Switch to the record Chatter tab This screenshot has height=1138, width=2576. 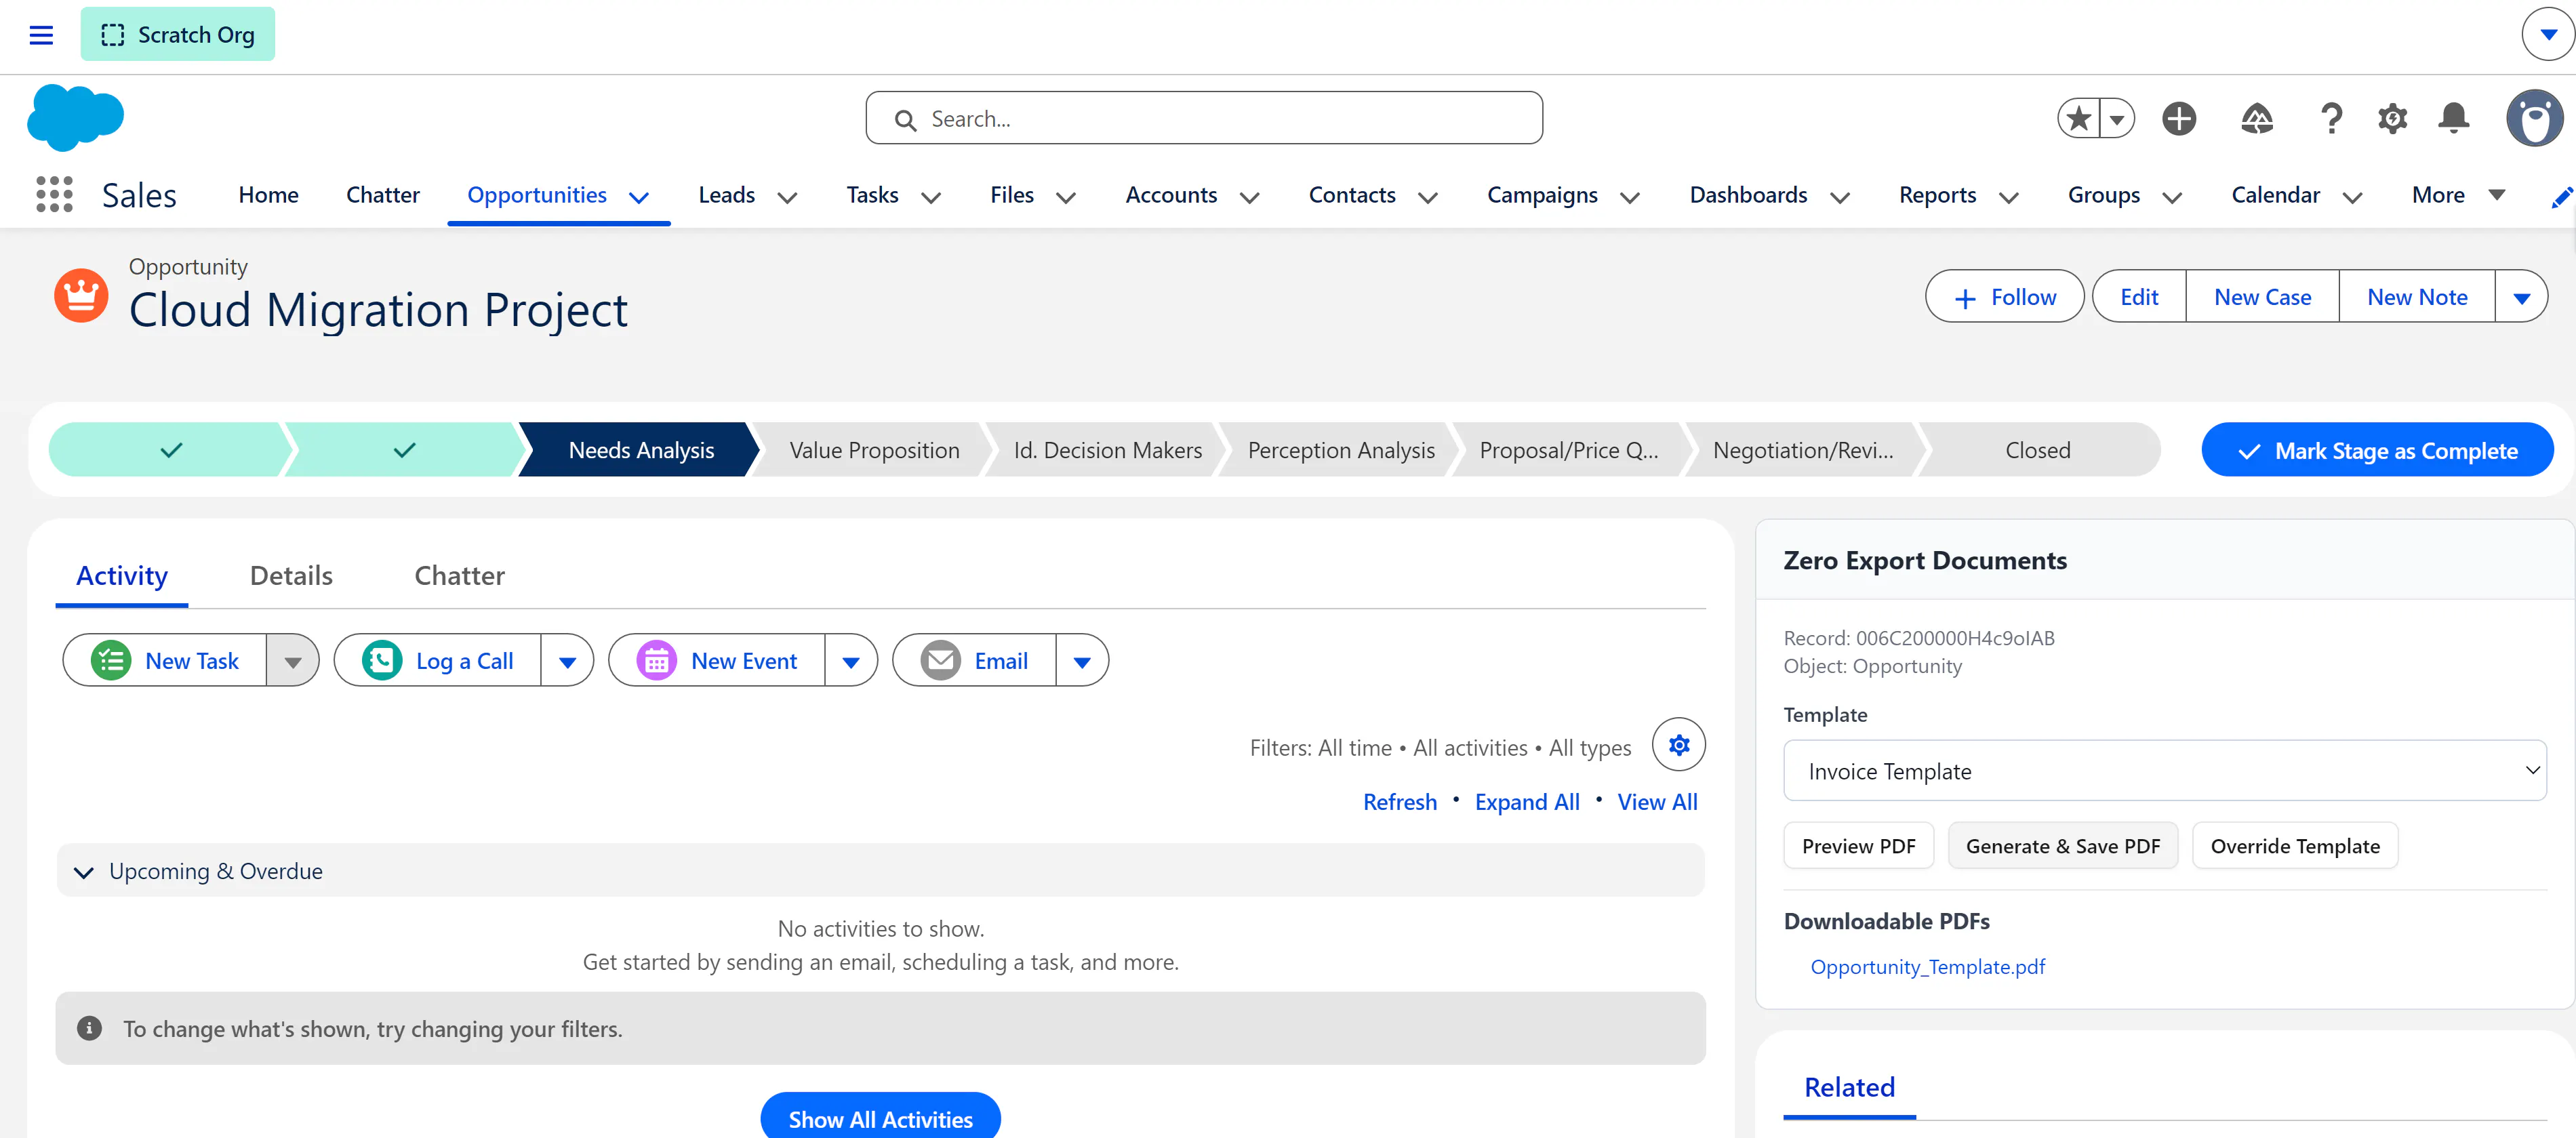tap(459, 575)
